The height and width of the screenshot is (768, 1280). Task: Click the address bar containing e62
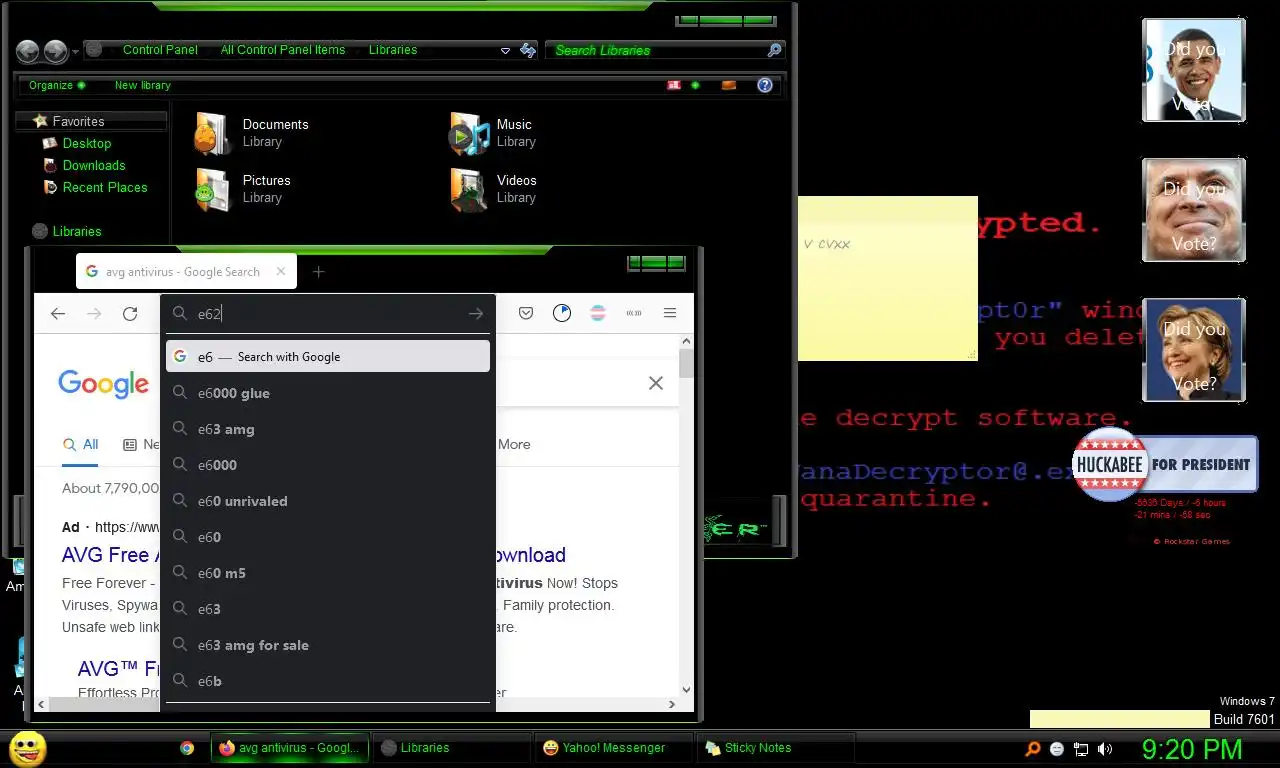(x=330, y=313)
